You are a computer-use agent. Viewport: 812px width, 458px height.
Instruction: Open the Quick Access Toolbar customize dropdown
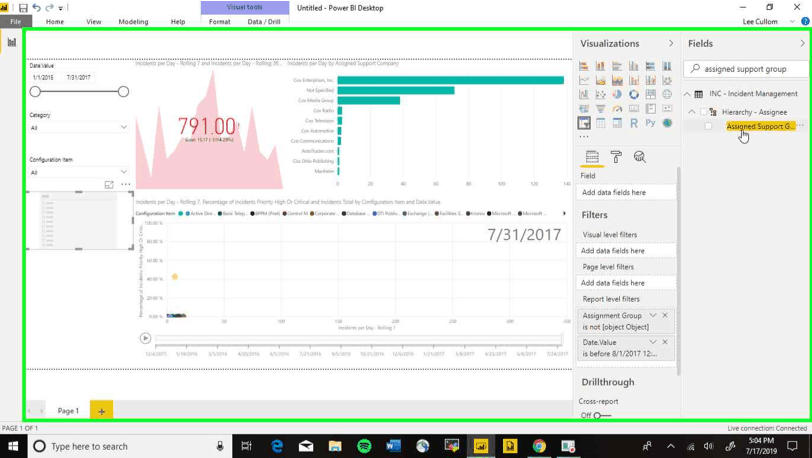(x=61, y=8)
